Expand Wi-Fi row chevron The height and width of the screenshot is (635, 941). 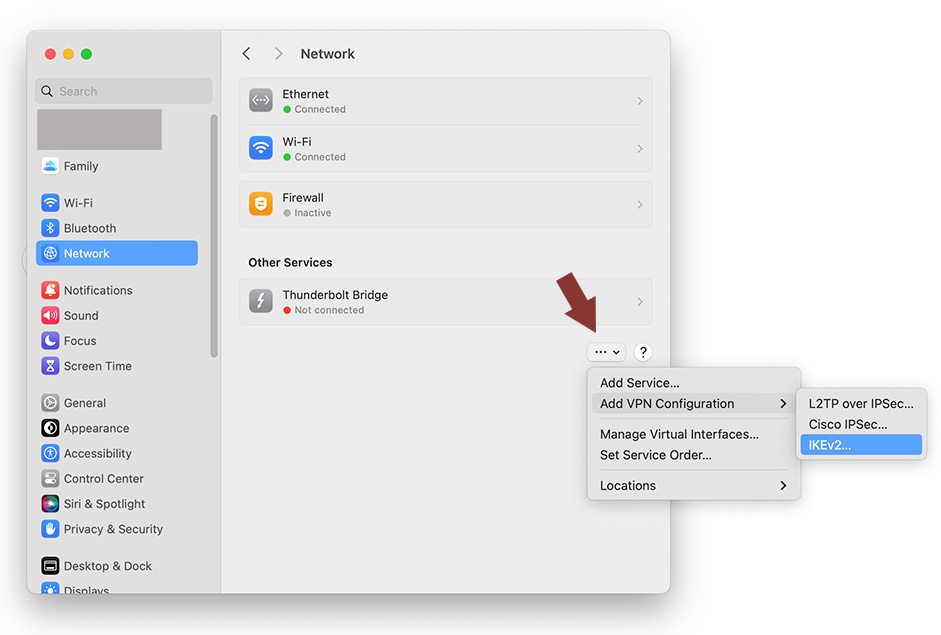pos(640,148)
